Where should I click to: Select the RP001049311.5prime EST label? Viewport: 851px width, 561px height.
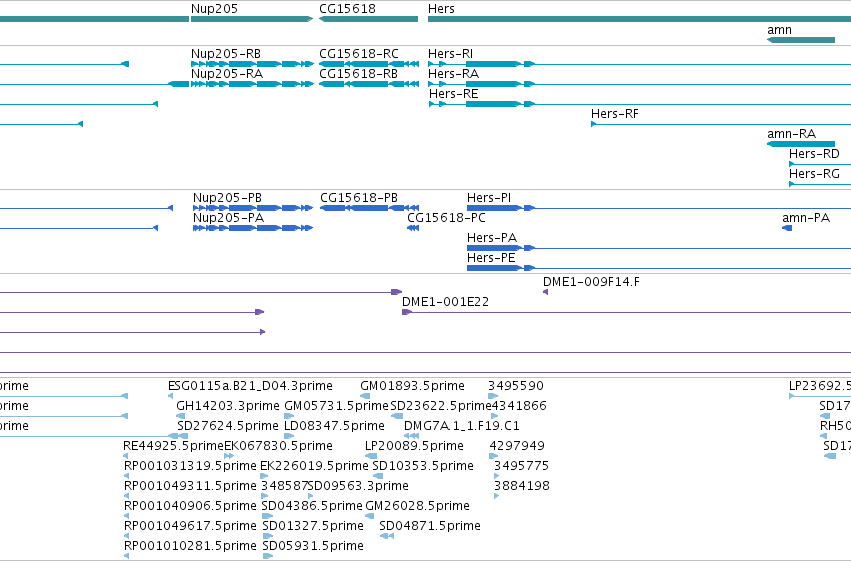[x=190, y=487]
